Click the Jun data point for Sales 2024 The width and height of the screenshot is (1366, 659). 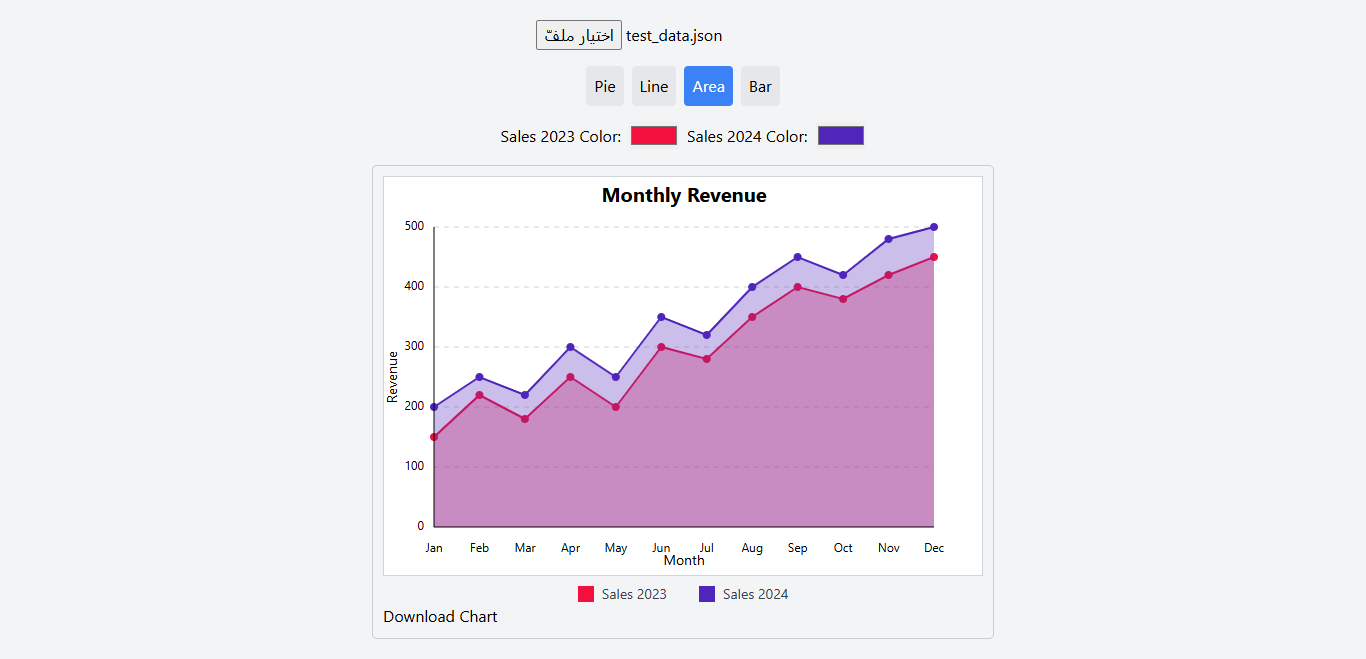tap(661, 317)
